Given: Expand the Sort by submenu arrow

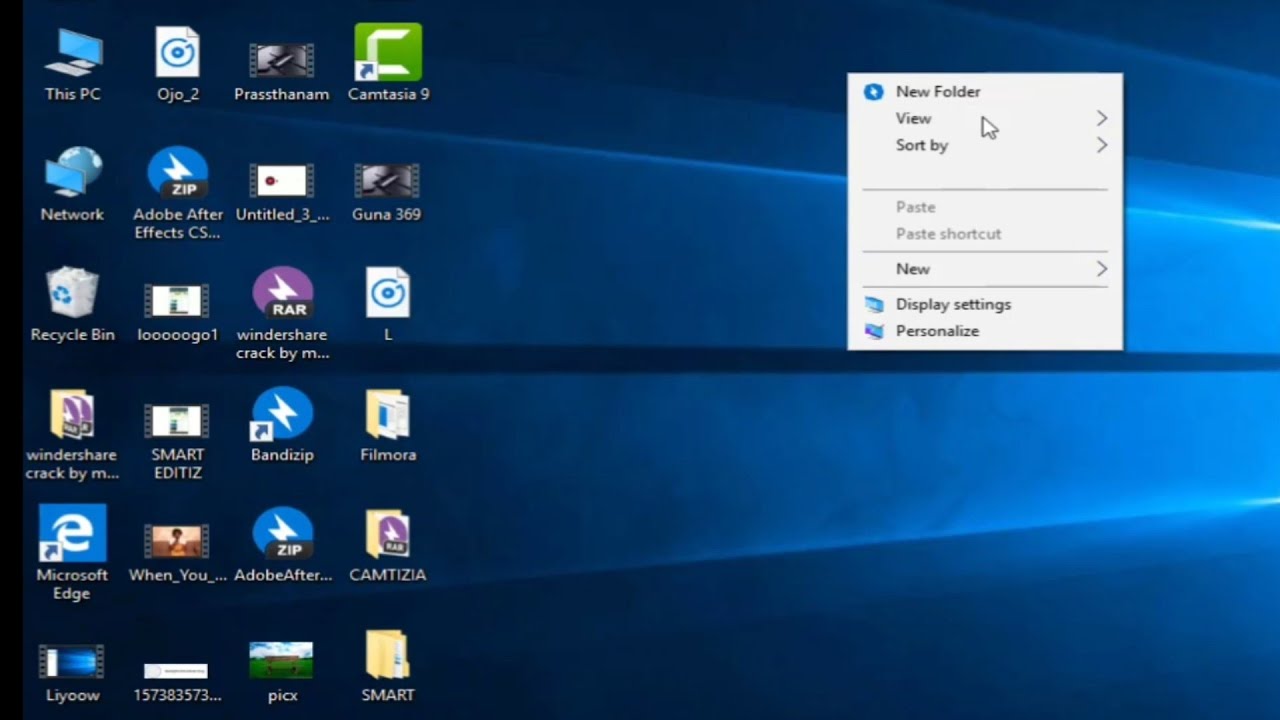Looking at the screenshot, I should pyautogui.click(x=1101, y=145).
